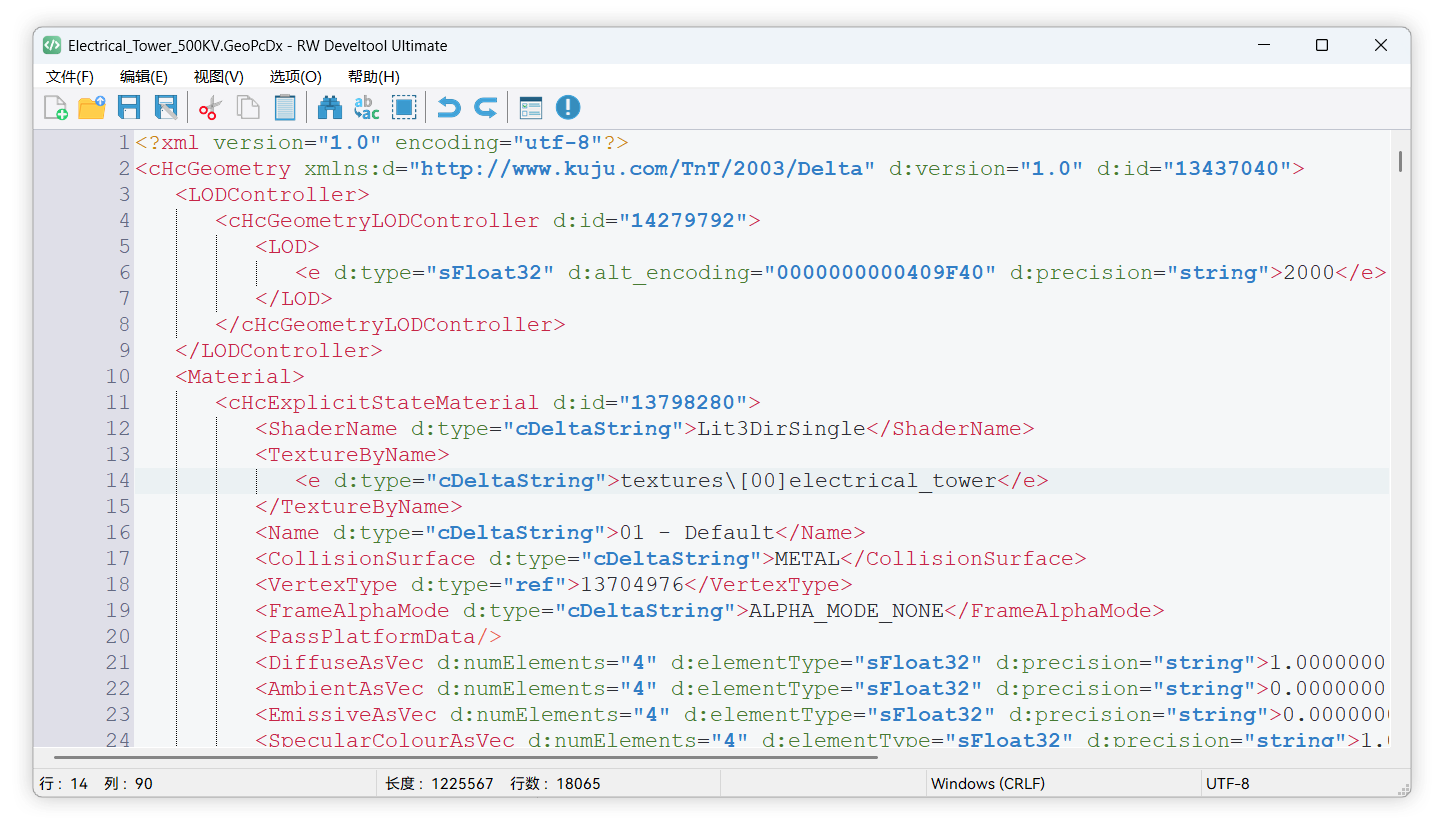1444x828 pixels.
Task: Select all text in the document
Action: (x=404, y=107)
